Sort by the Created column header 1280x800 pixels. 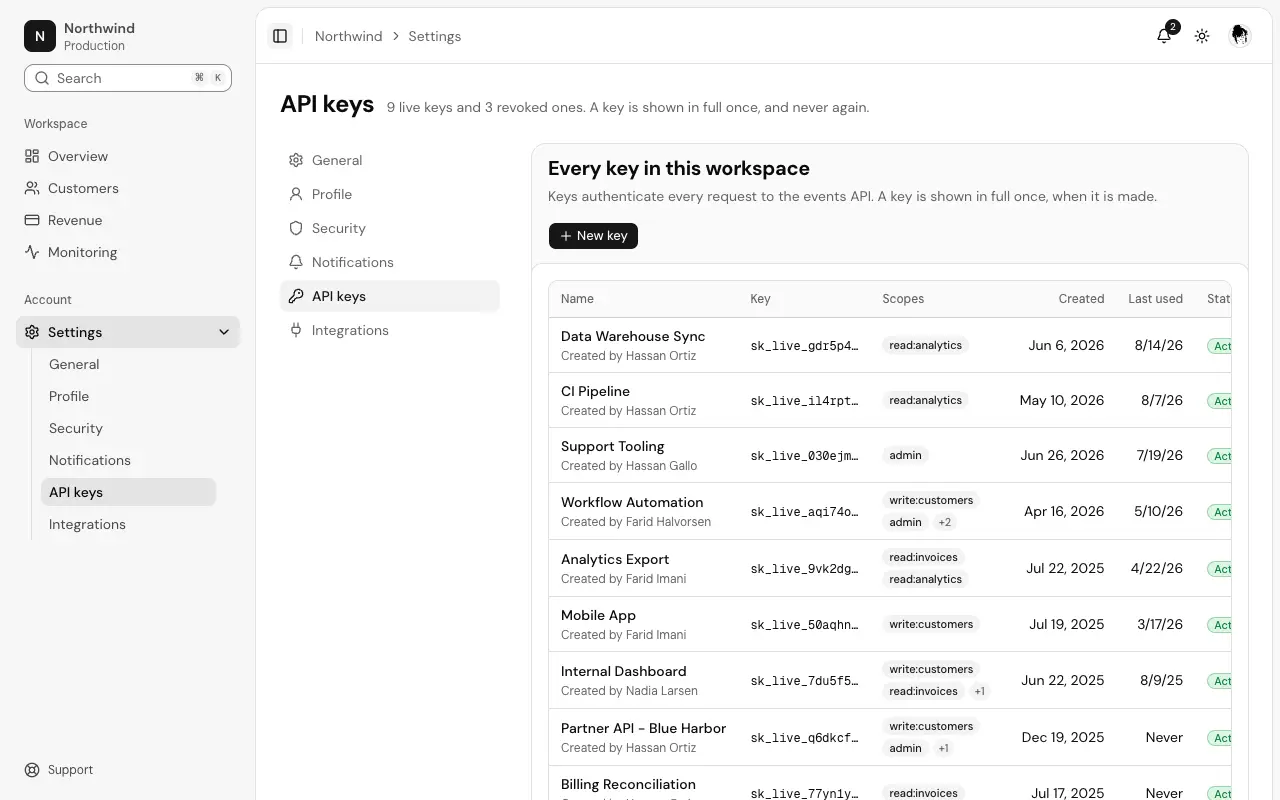tap(1081, 299)
